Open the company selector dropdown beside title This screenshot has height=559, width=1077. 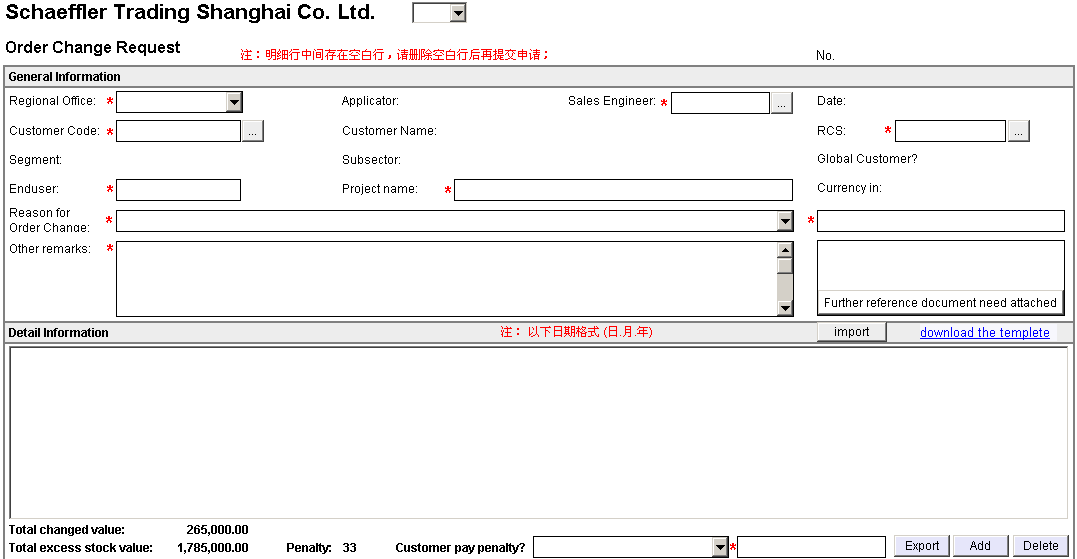click(457, 13)
